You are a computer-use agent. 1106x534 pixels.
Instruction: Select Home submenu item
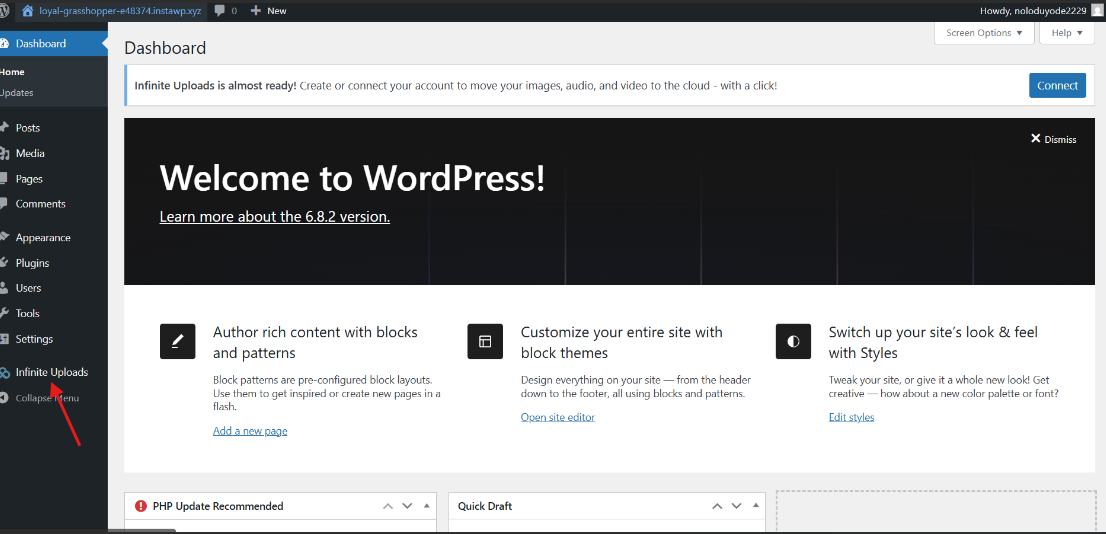pyautogui.click(x=13, y=72)
